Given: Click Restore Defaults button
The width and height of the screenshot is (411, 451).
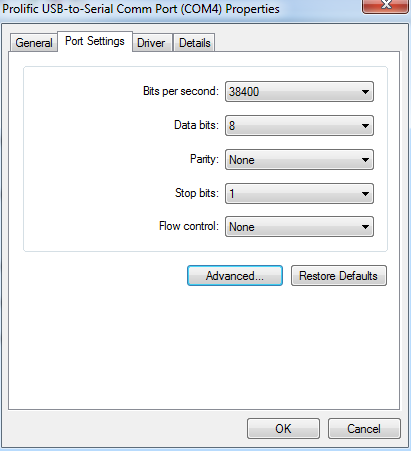Looking at the screenshot, I should (339, 276).
